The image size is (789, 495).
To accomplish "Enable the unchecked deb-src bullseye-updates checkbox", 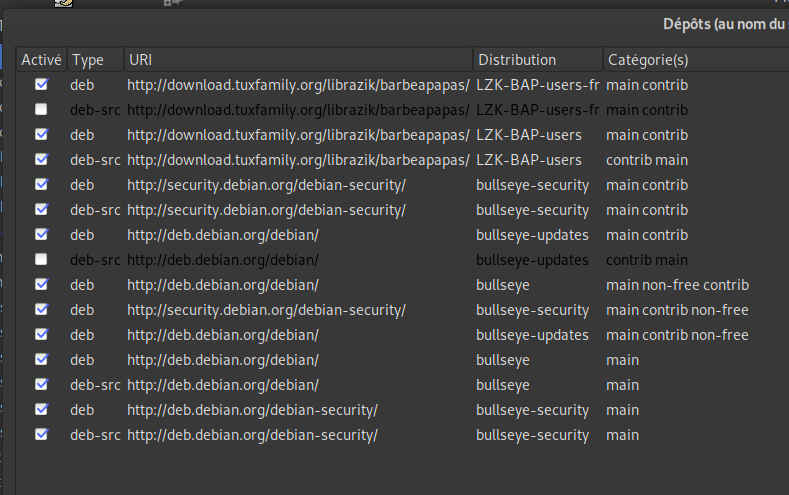I will coord(41,260).
